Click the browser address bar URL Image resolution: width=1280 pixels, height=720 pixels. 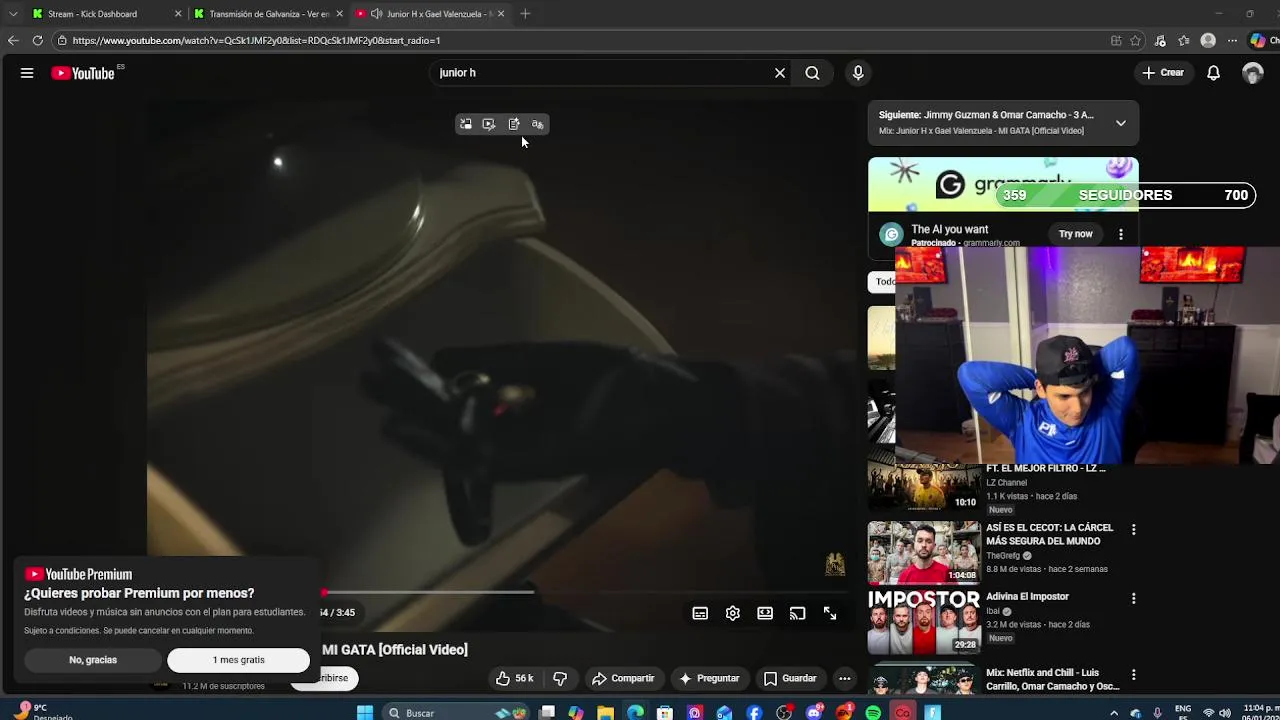click(256, 41)
